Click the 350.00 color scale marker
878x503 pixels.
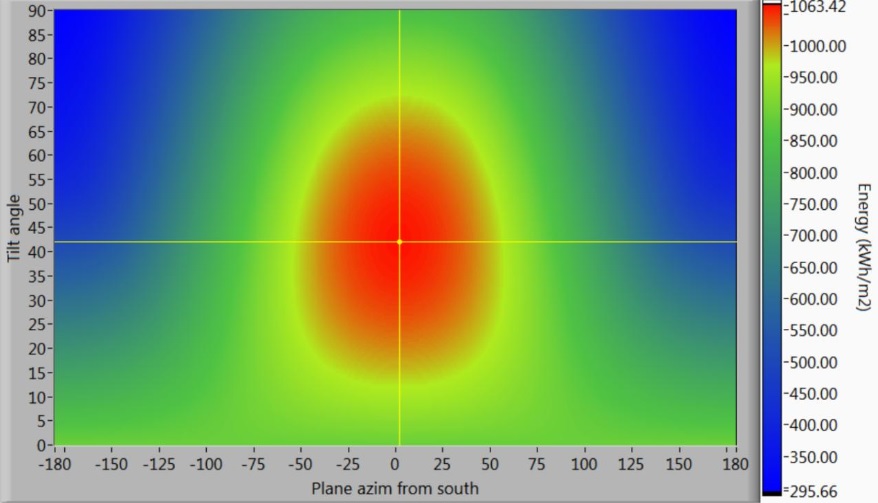click(814, 457)
